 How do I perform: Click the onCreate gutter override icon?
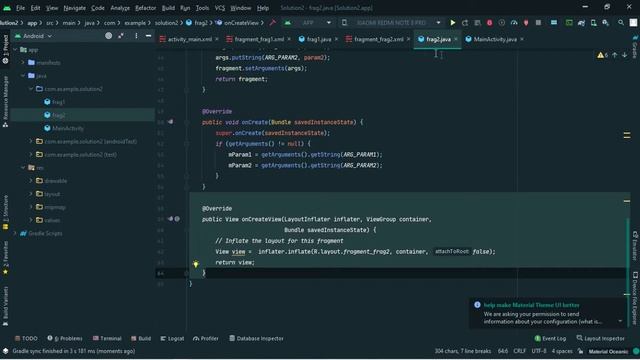[171, 122]
